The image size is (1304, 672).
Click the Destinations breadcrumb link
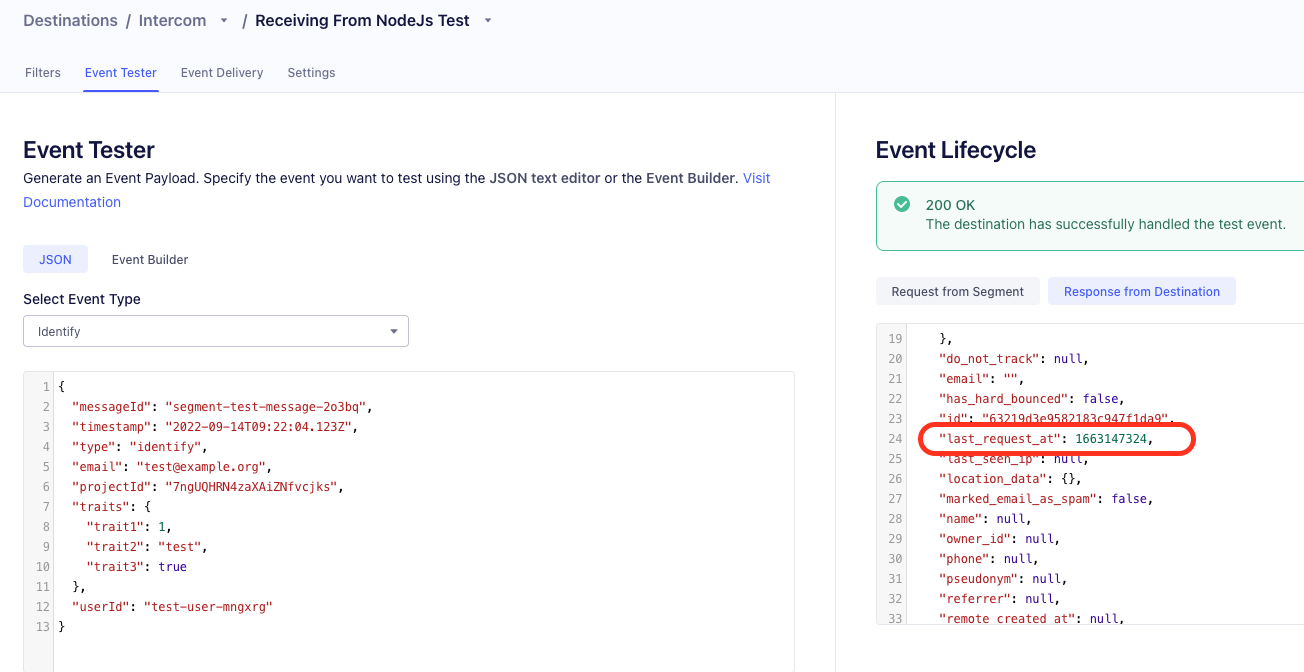[69, 20]
